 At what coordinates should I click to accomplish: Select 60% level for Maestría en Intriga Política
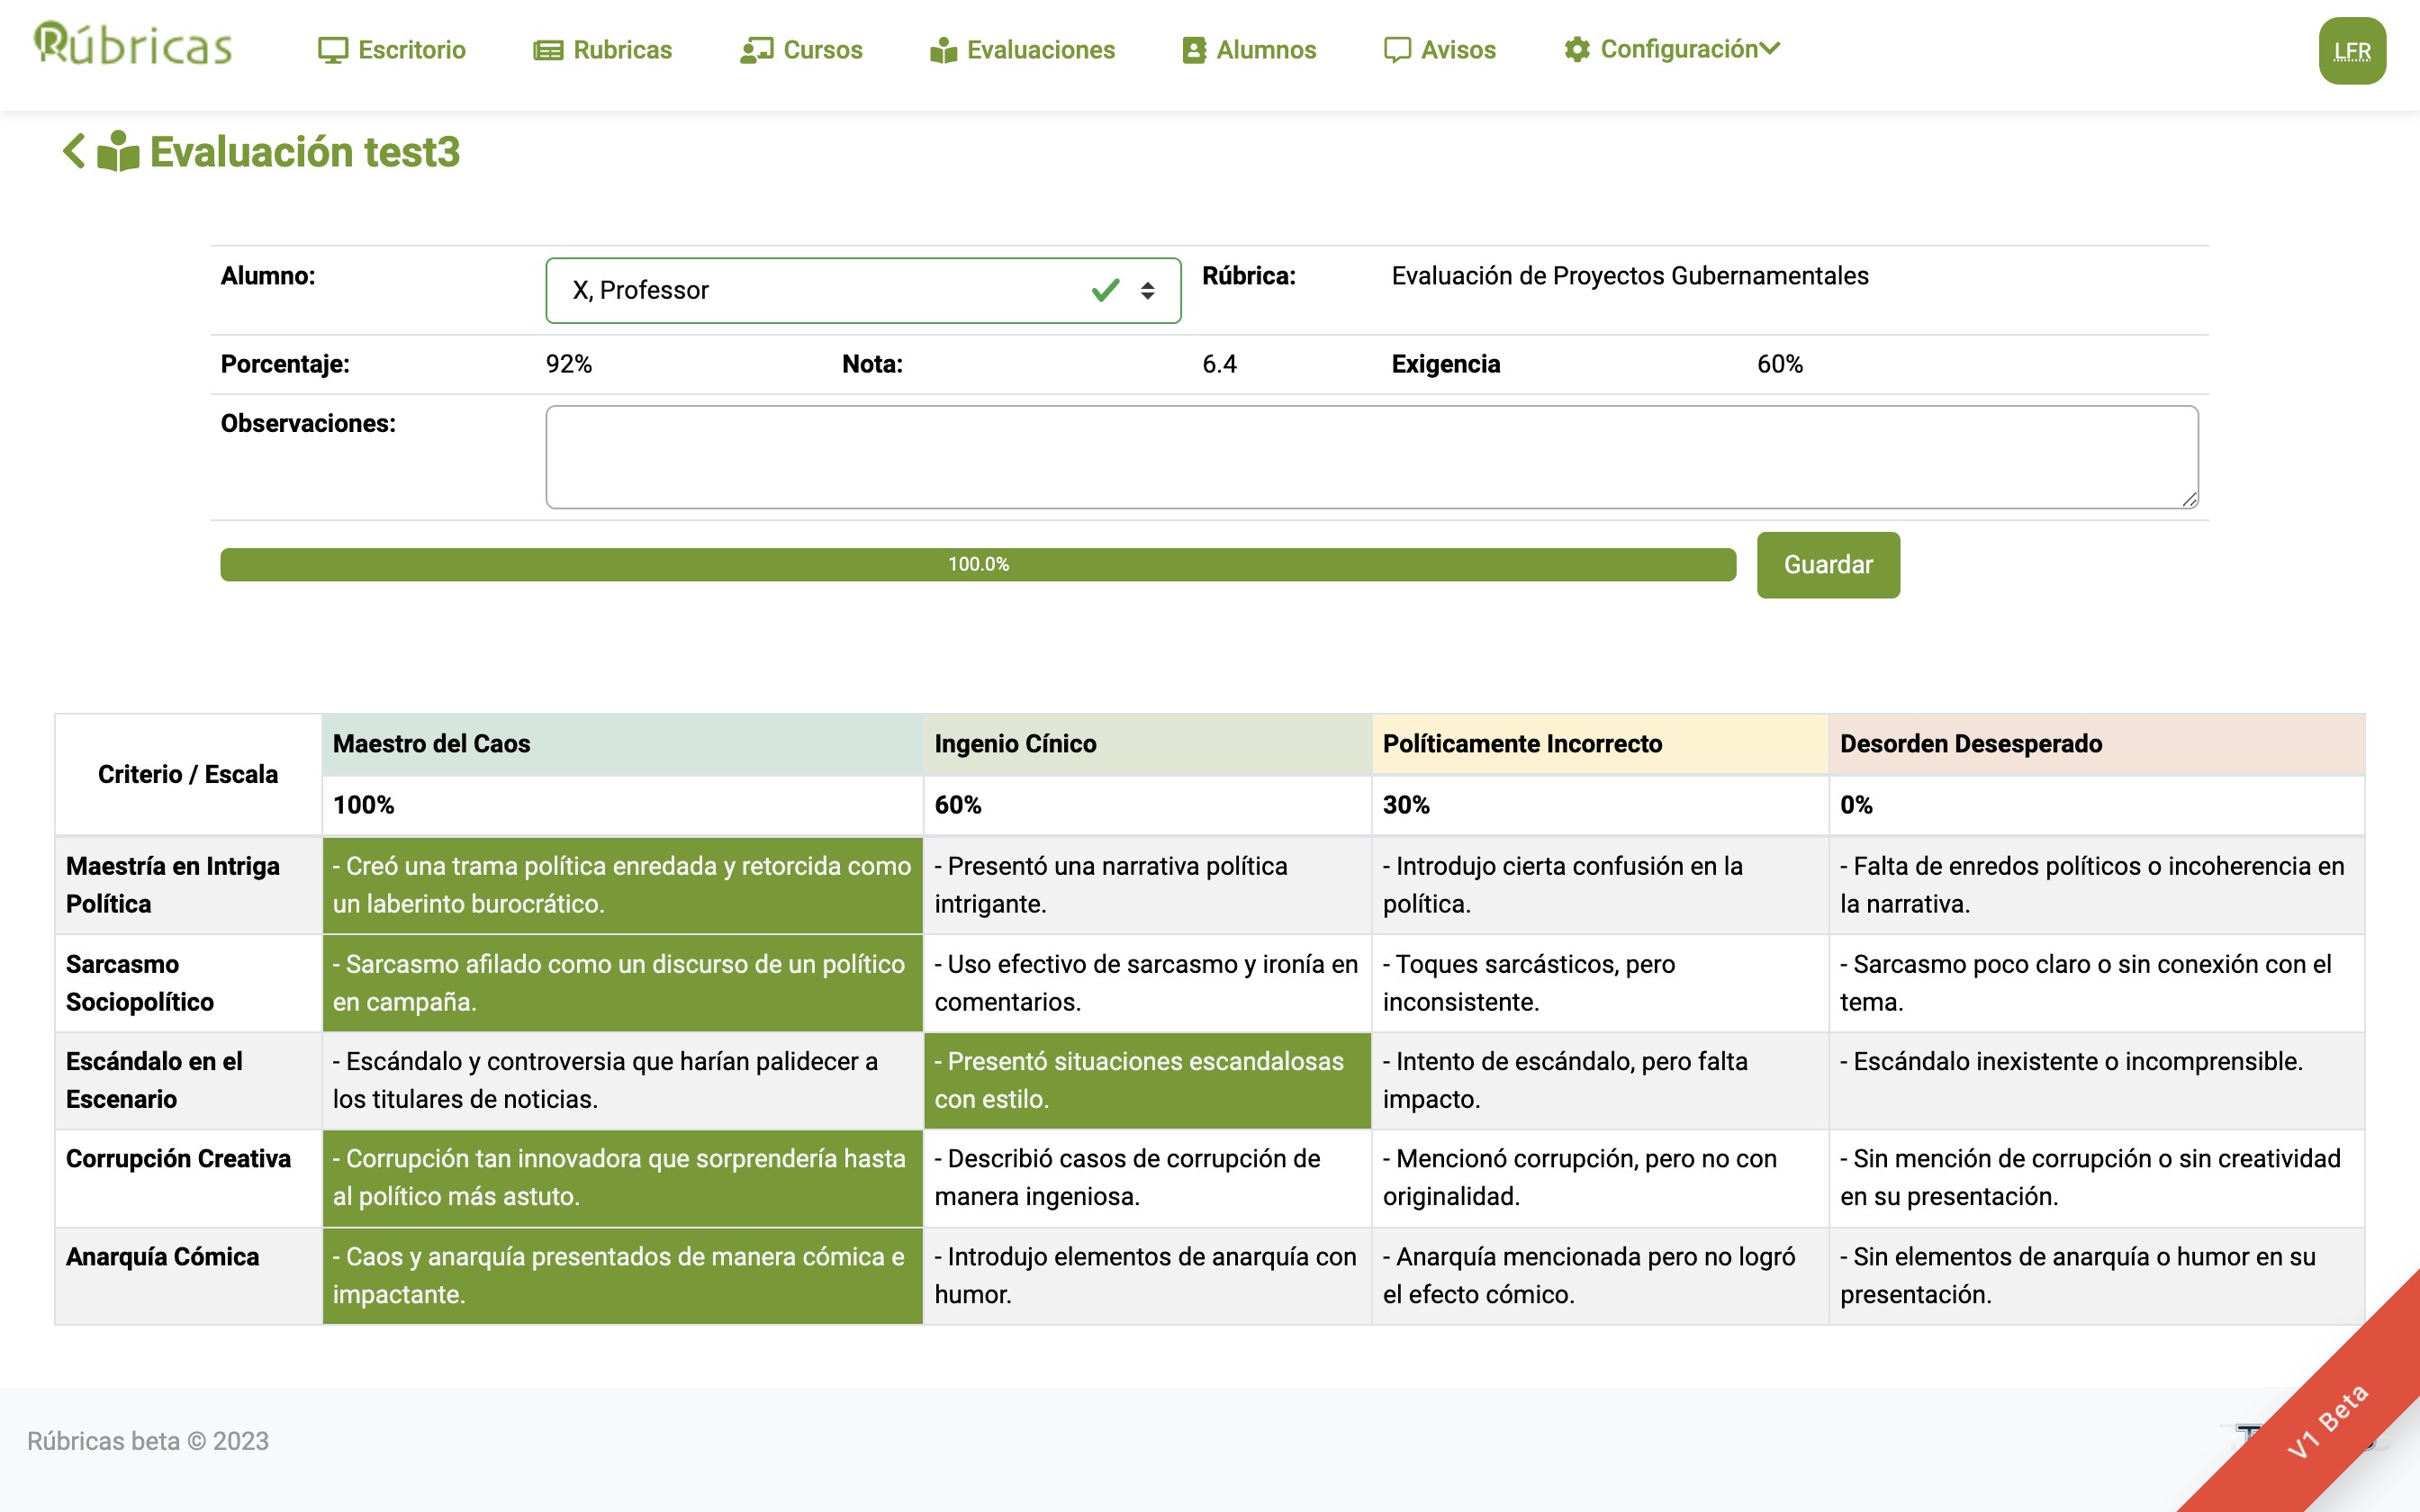[1146, 885]
